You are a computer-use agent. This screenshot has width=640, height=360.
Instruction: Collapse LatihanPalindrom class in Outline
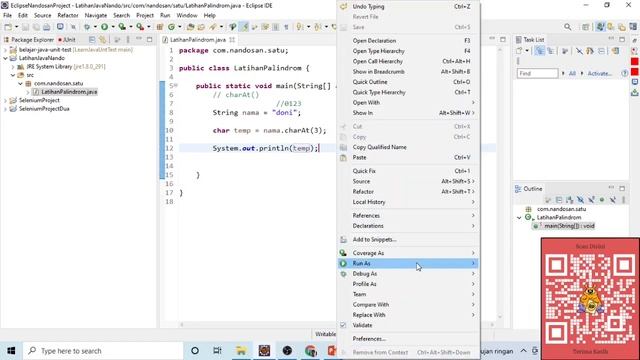[x=519, y=218]
